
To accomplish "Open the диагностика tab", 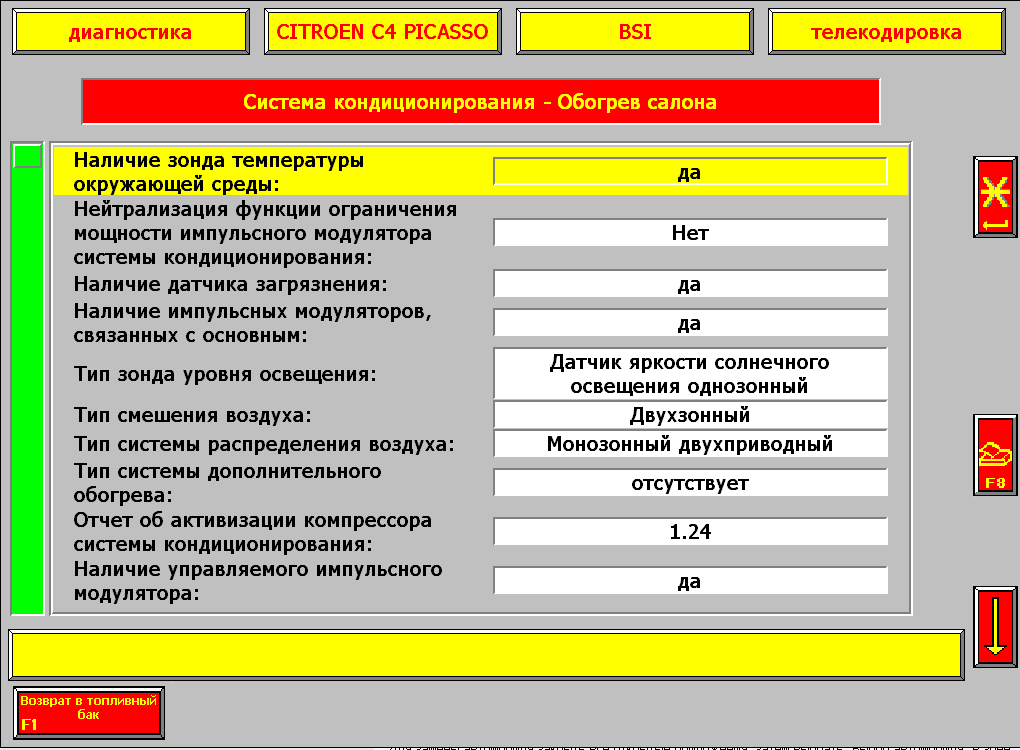I will click(130, 32).
